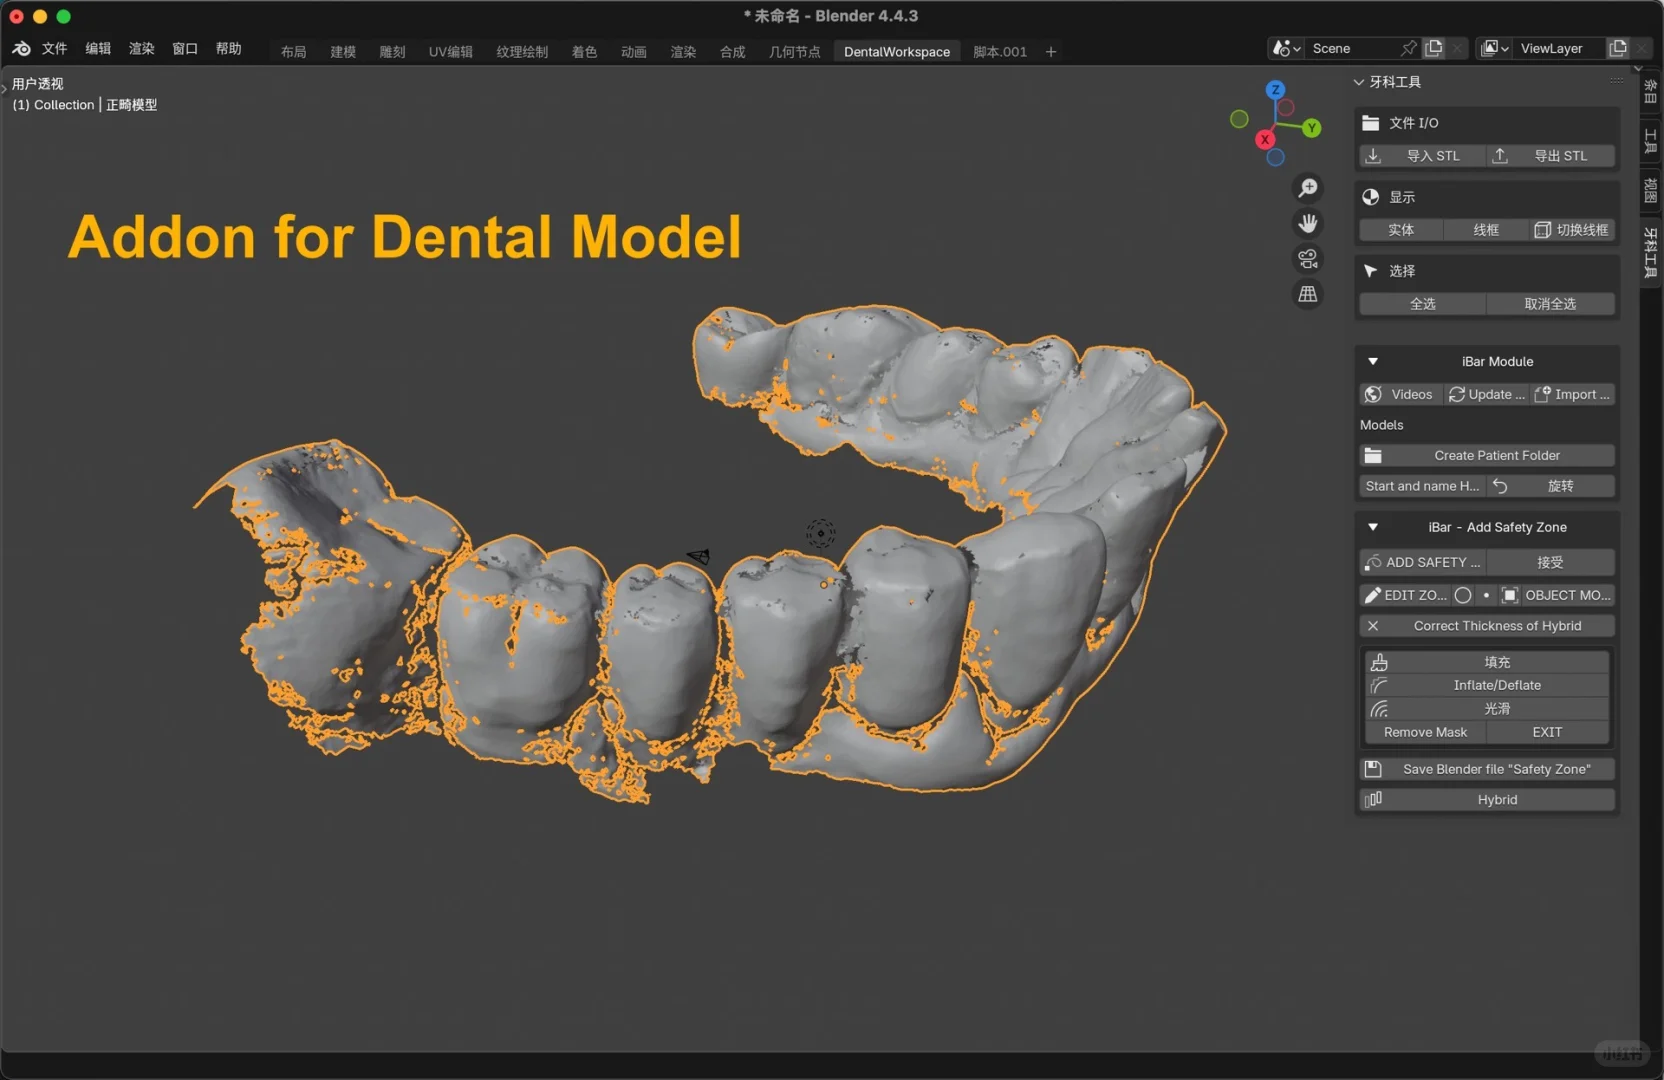Click the 牙科工具 panel drag handle
1664x1080 pixels.
coord(1617,81)
